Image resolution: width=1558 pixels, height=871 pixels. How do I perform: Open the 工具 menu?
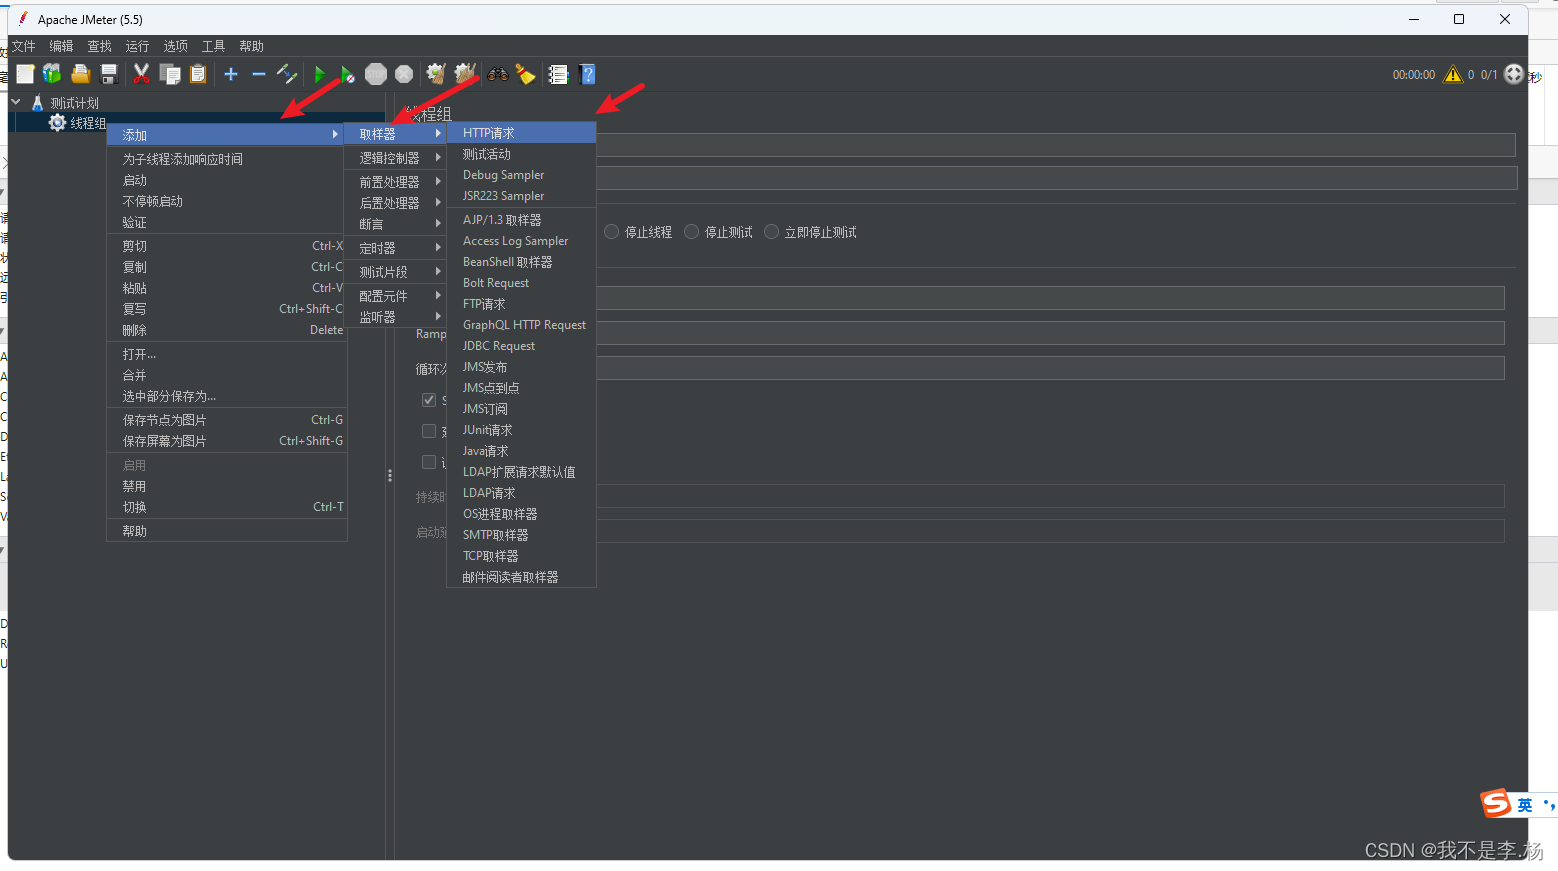pyautogui.click(x=214, y=46)
